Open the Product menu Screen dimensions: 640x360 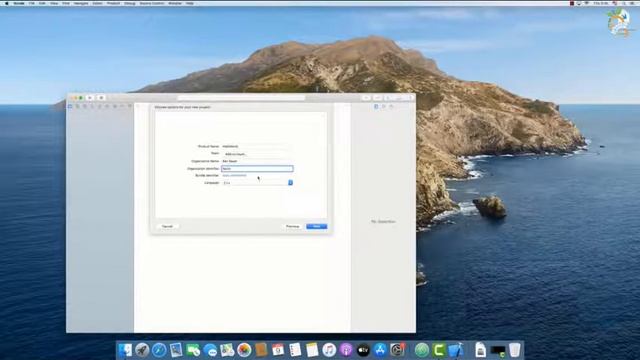tap(113, 3)
